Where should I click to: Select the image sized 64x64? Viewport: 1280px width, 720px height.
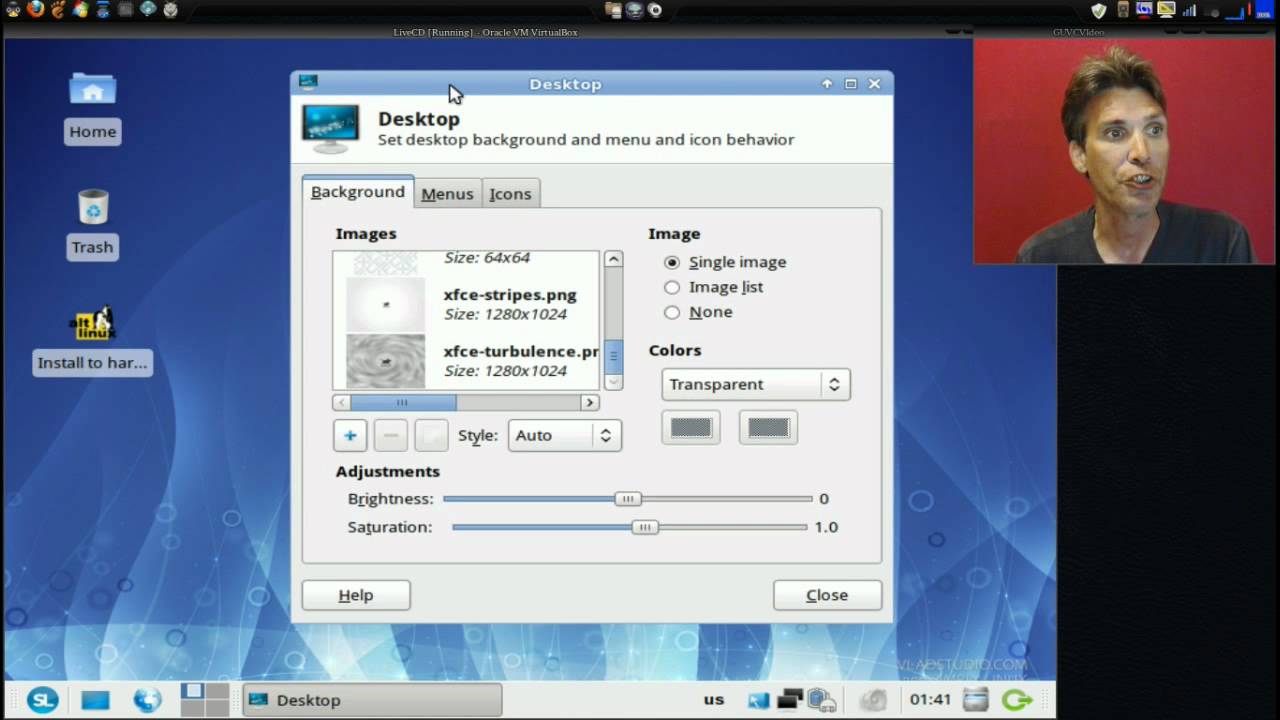466,262
